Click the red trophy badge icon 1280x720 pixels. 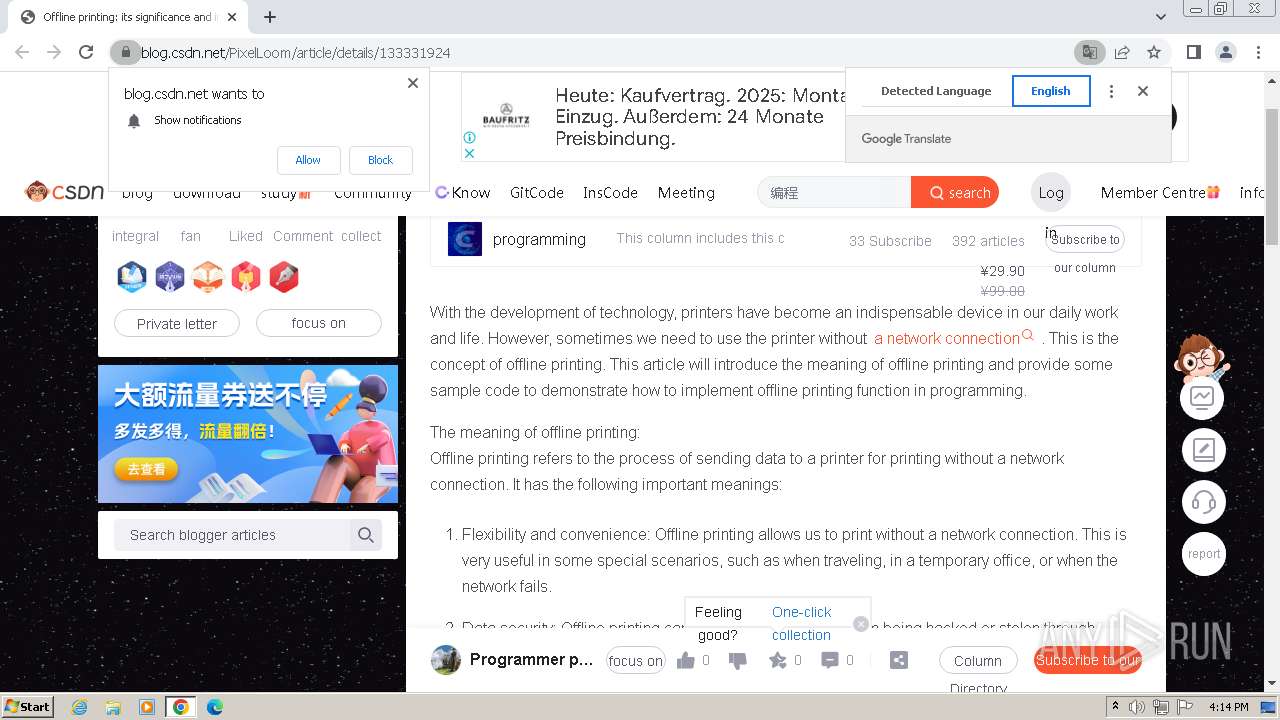[x=246, y=277]
